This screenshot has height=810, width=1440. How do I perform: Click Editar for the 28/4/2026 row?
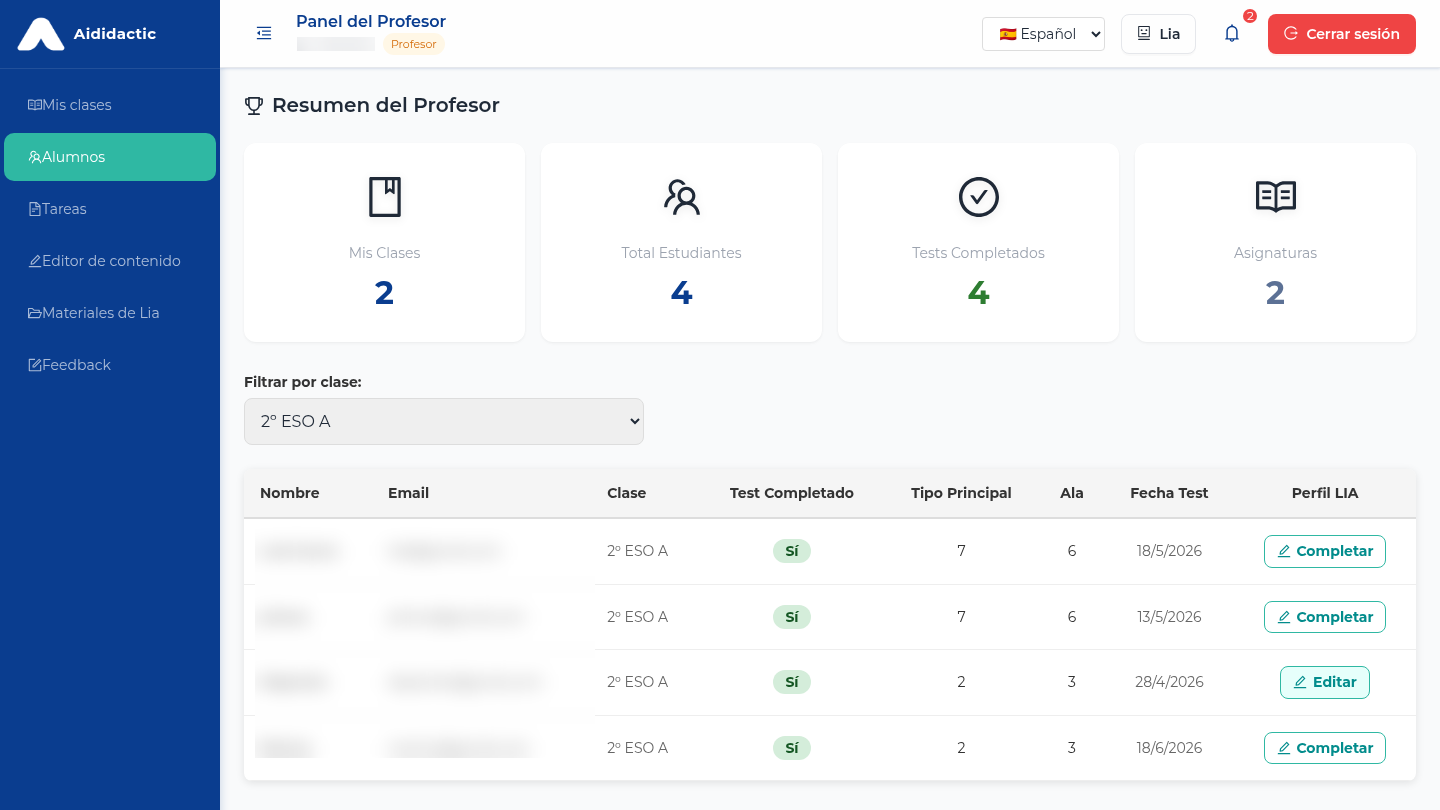(1325, 682)
